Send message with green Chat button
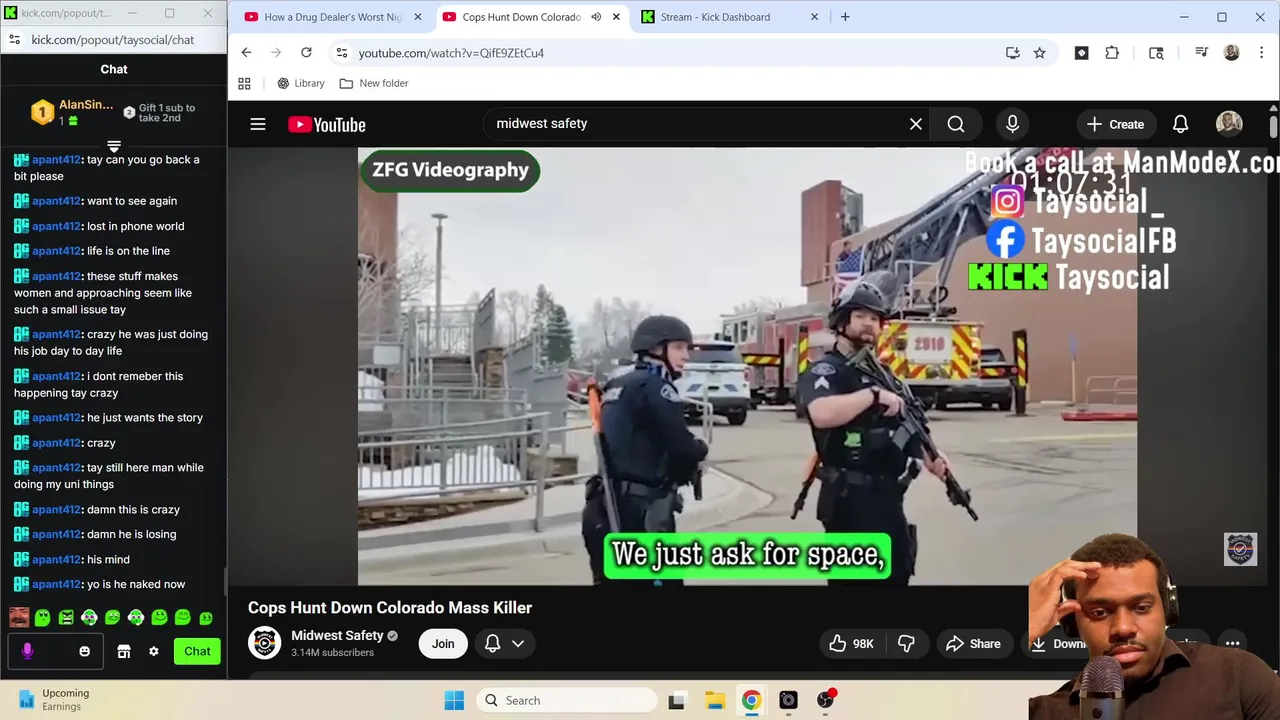This screenshot has height=720, width=1280. point(197,652)
